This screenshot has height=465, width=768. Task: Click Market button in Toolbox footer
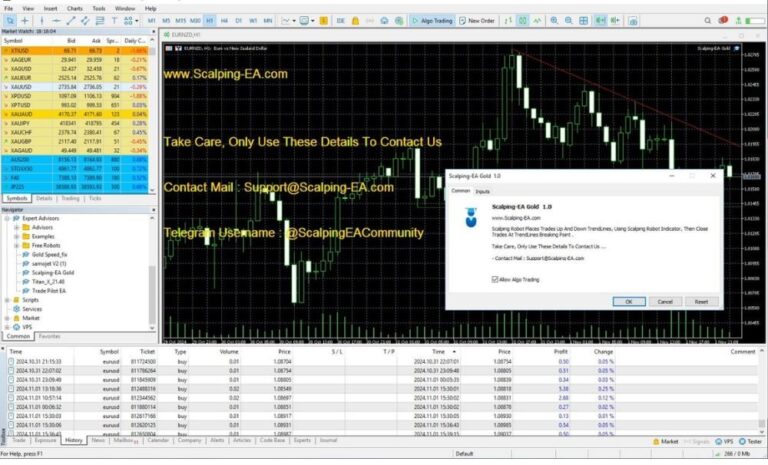(x=666, y=442)
